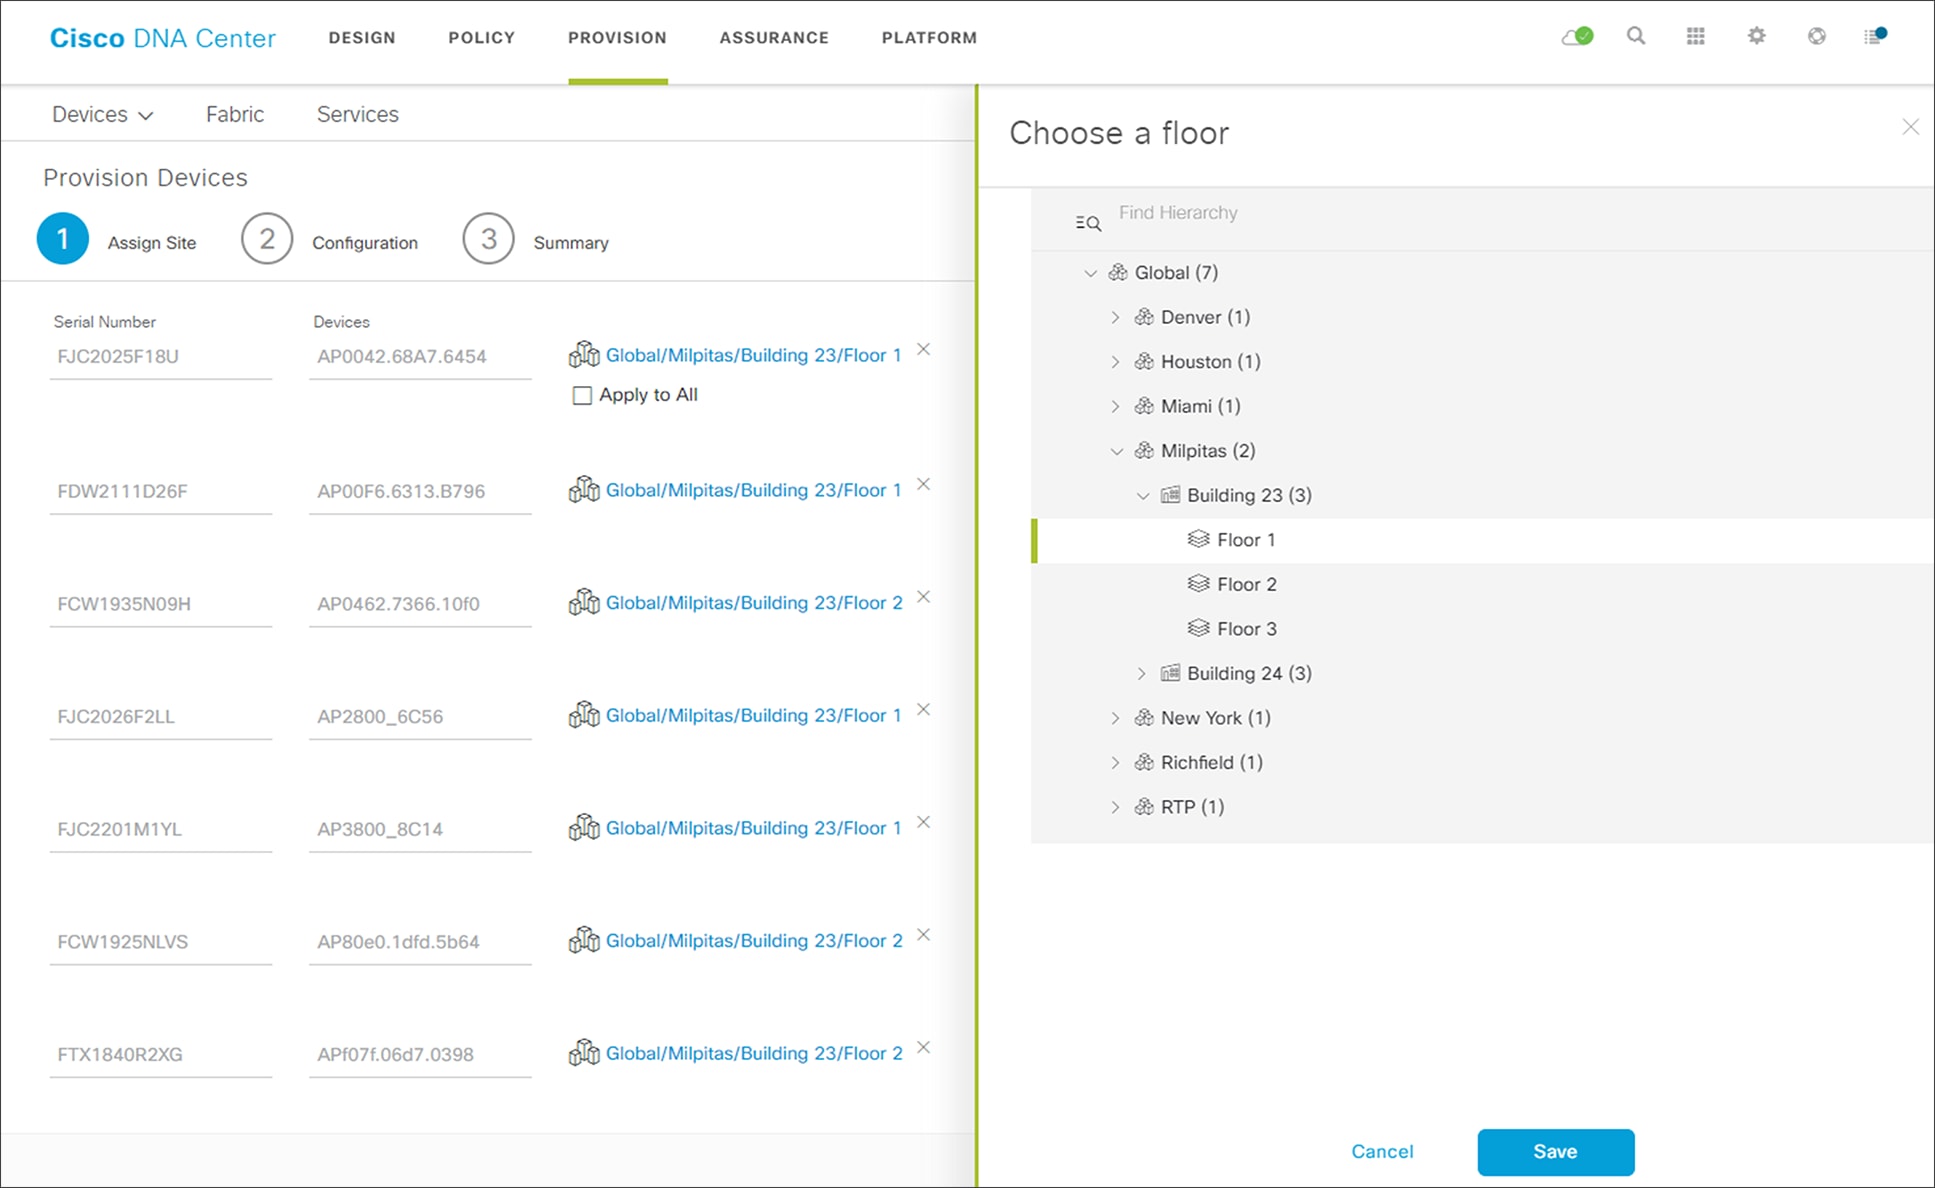
Task: Switch to the Services tab
Action: (x=357, y=114)
